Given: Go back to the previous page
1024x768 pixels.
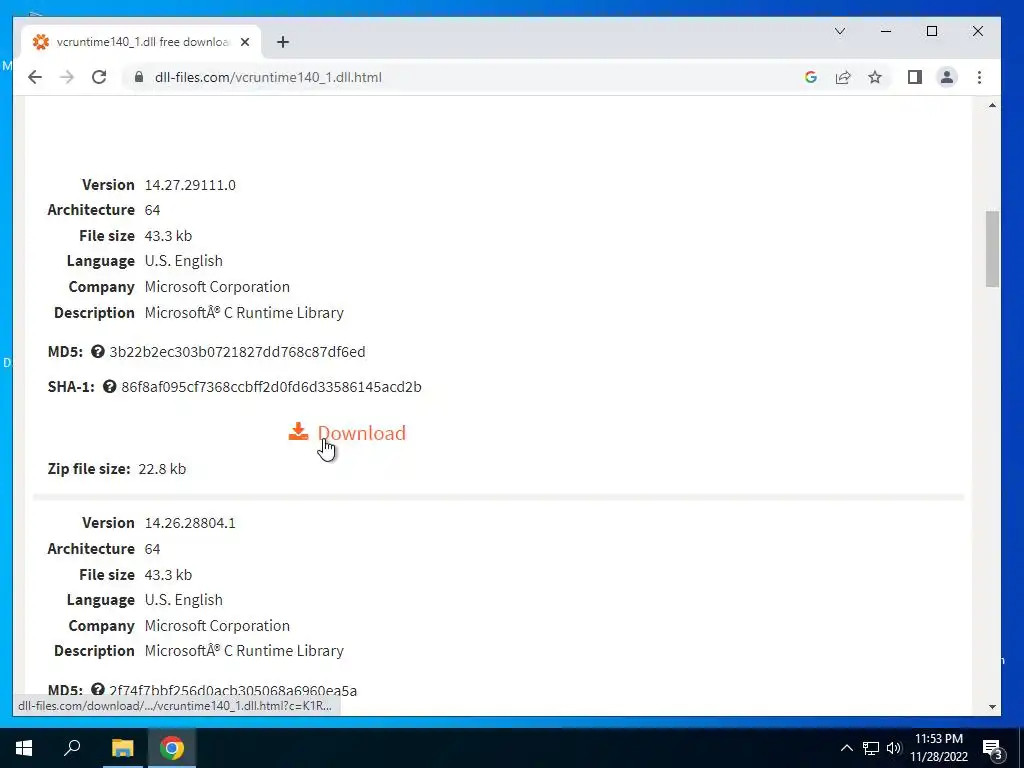Looking at the screenshot, I should point(35,77).
